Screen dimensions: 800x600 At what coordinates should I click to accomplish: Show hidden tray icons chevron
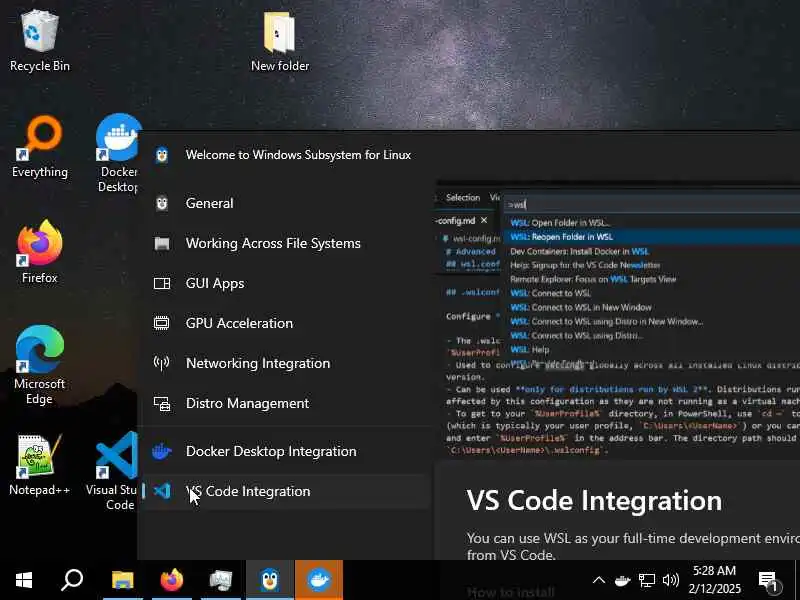click(599, 580)
